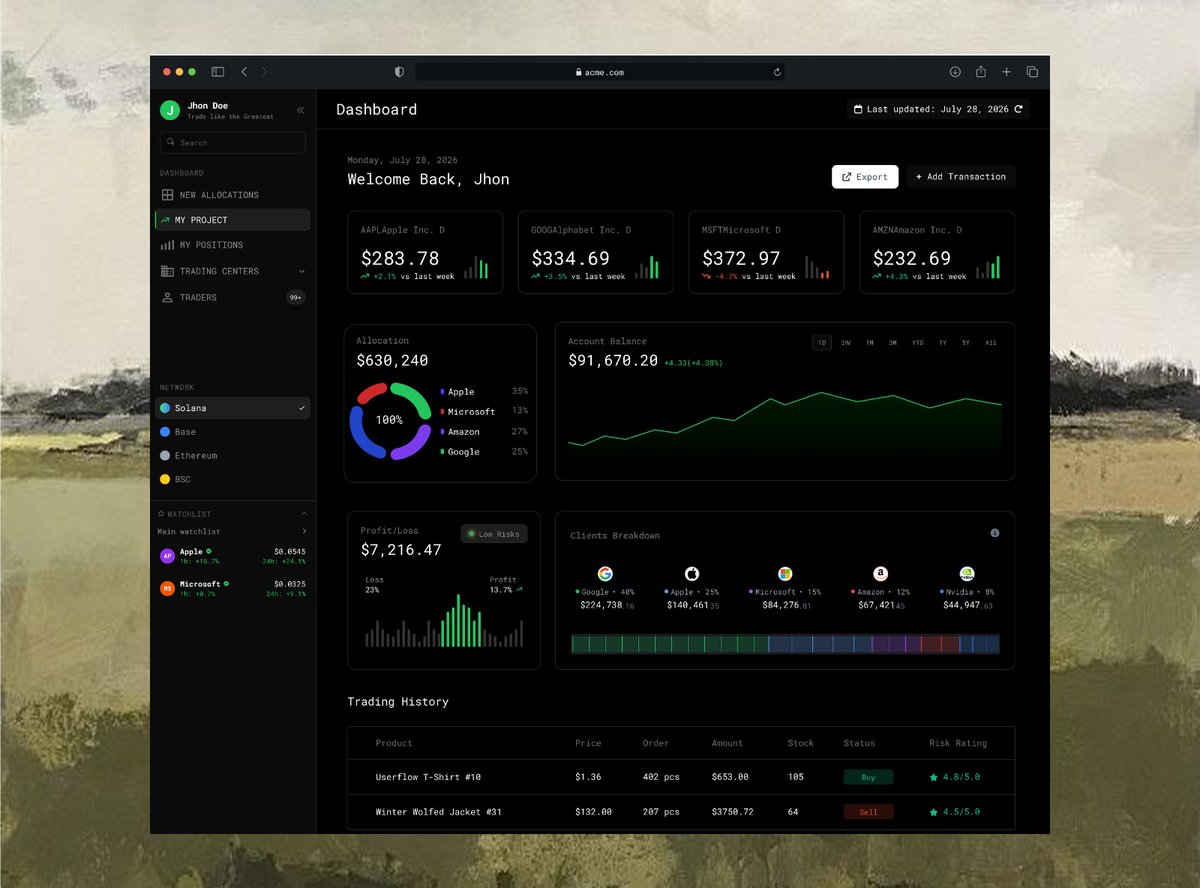Click the Clients Breakdown info icon
This screenshot has width=1200, height=888.
pyautogui.click(x=995, y=533)
